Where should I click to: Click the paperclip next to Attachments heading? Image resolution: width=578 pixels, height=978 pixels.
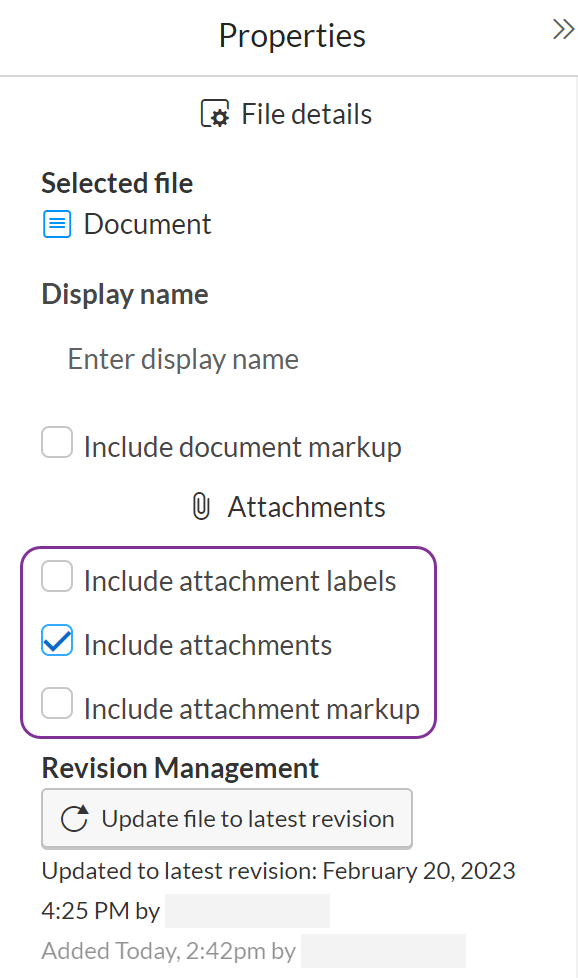[x=202, y=506]
